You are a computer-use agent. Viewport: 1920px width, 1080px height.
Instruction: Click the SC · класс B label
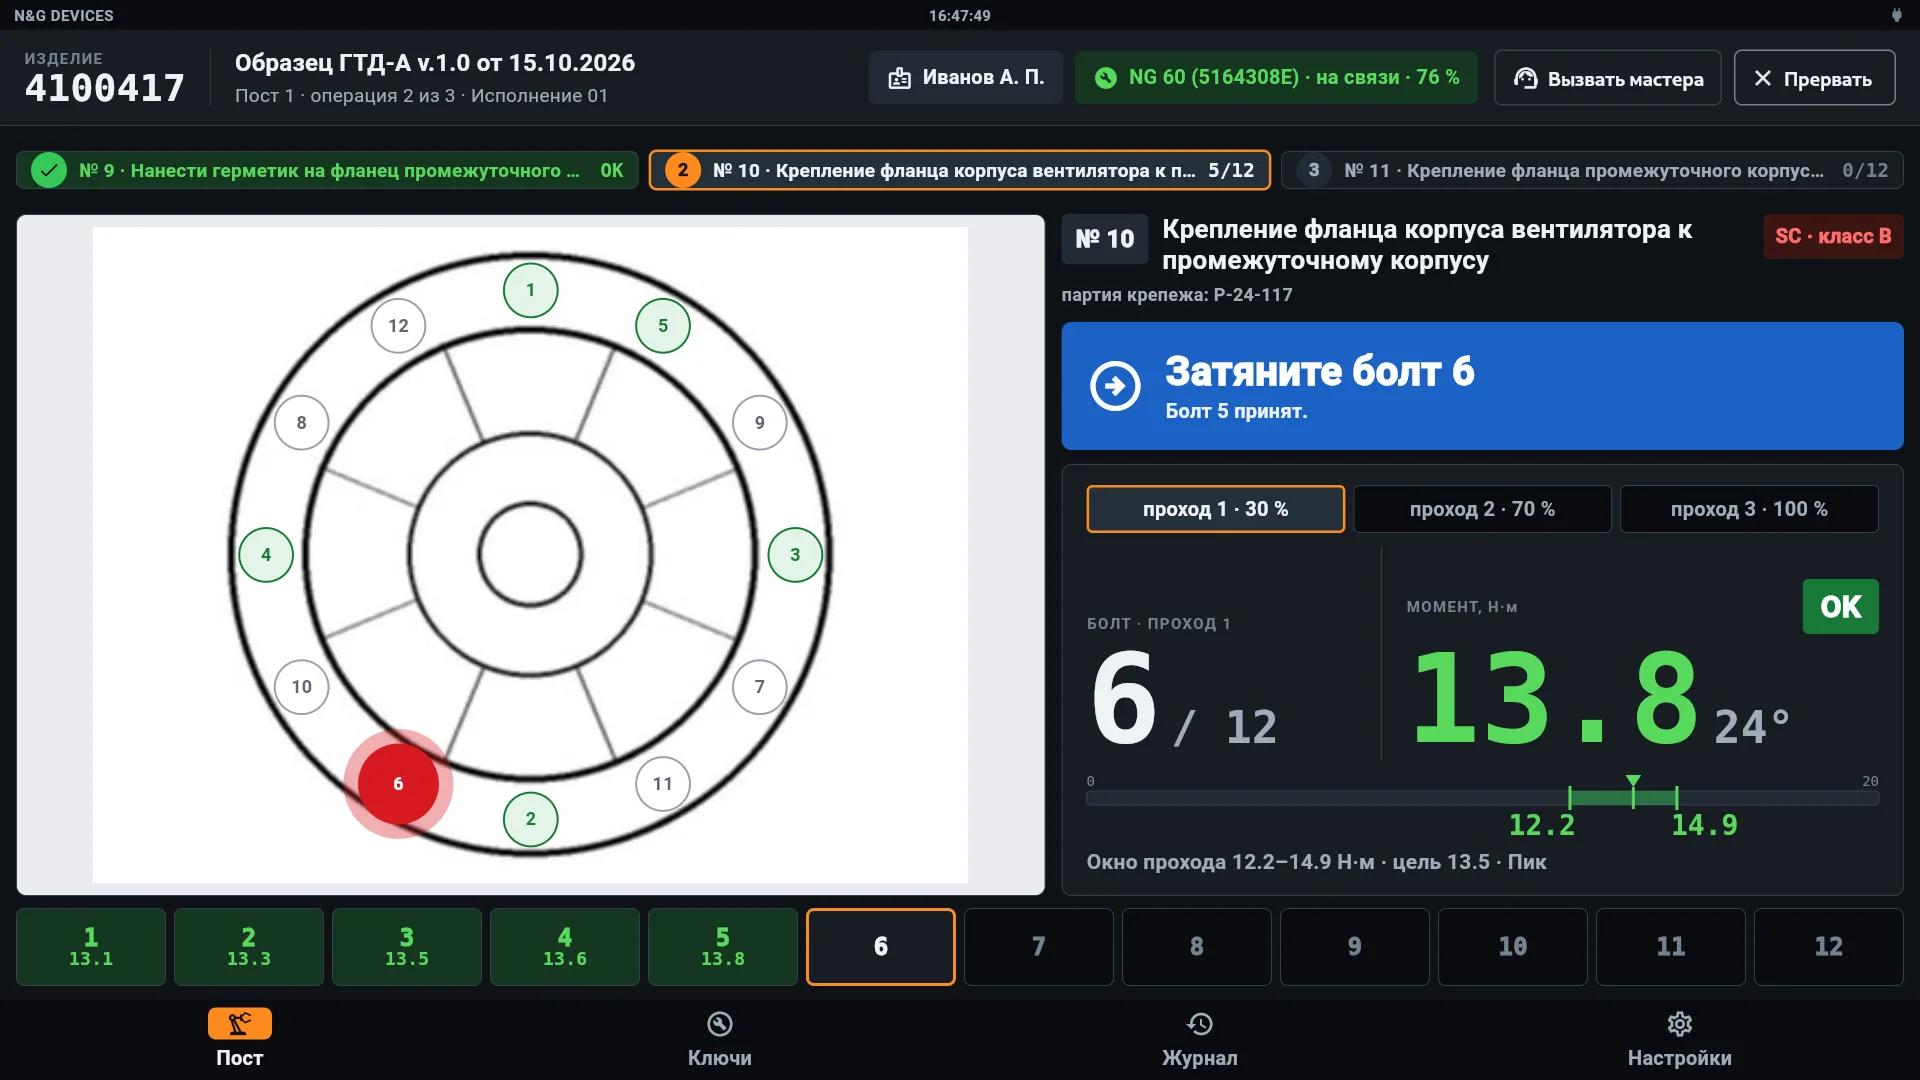[1833, 236]
